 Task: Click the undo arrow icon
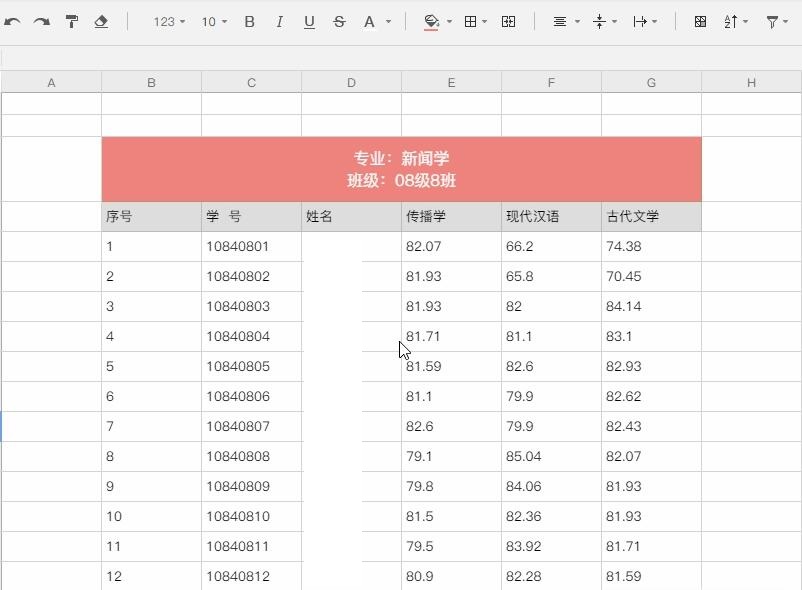pos(12,21)
